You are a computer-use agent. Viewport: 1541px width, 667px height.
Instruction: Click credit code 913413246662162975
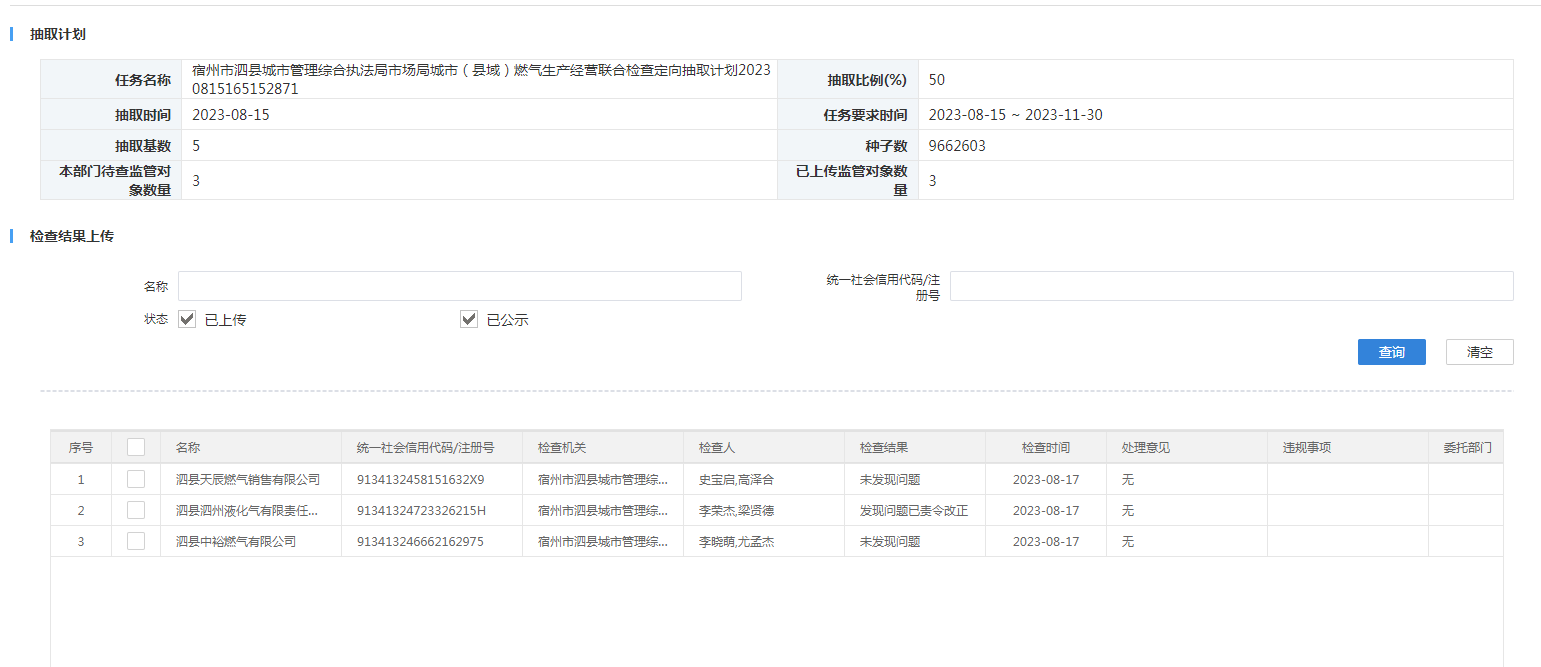point(420,542)
